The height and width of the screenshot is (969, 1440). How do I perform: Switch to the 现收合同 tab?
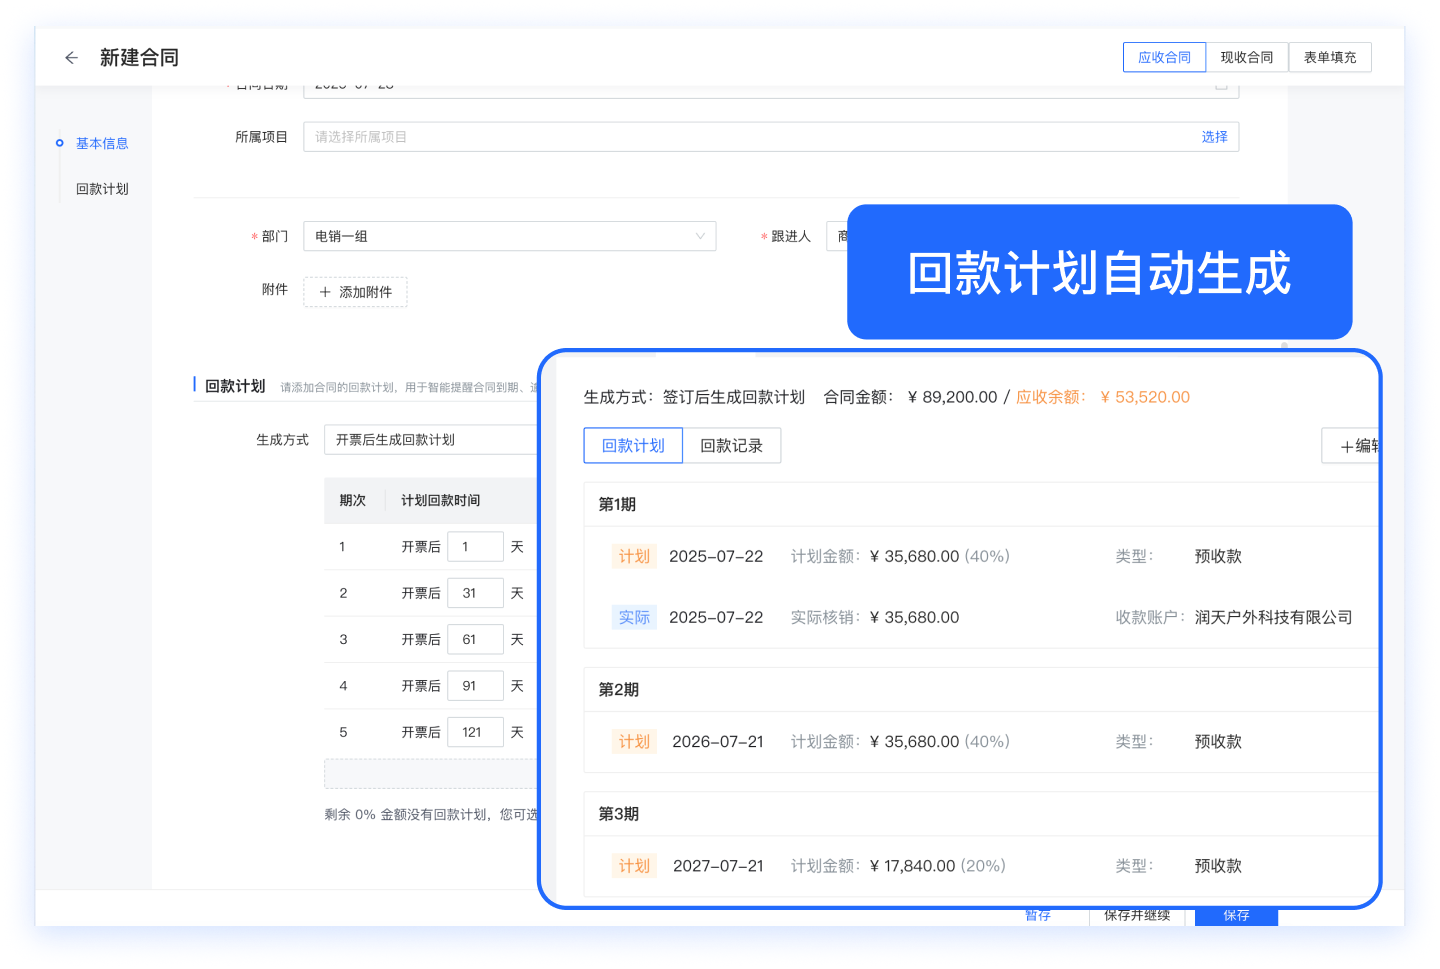[x=1247, y=58]
